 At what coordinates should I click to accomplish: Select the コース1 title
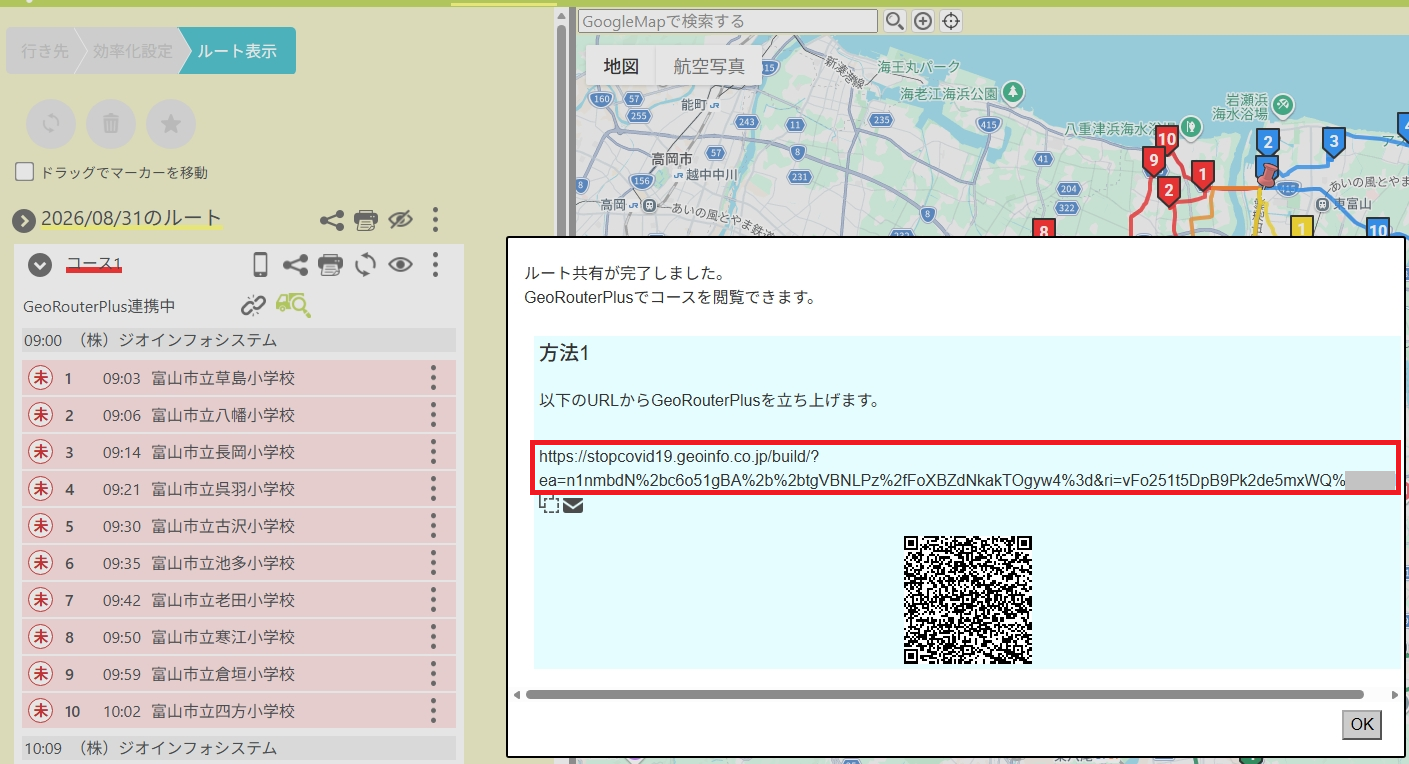[94, 265]
